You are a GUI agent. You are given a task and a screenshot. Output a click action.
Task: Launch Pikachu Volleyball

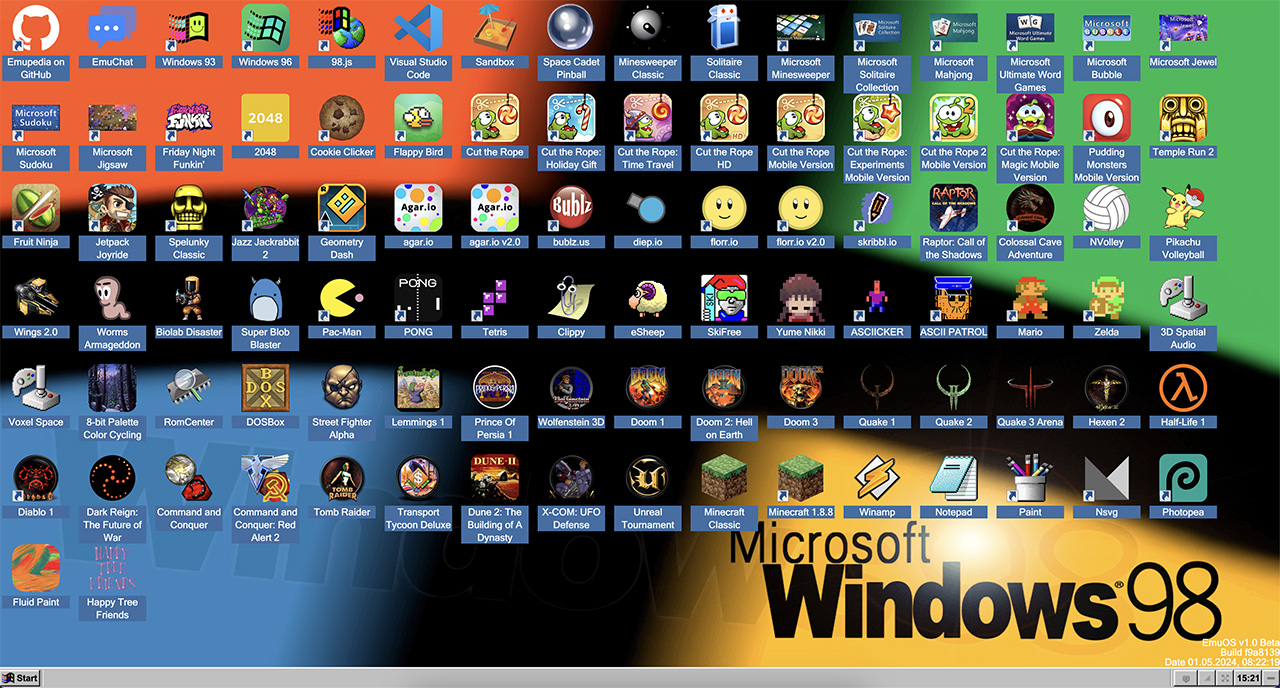tap(1183, 208)
